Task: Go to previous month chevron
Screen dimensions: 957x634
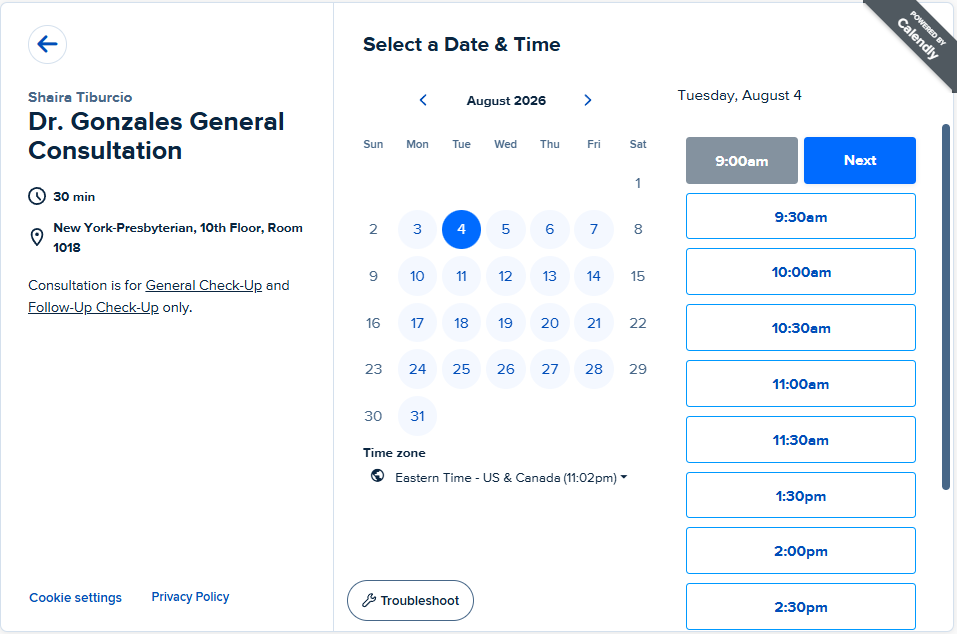Action: click(x=423, y=100)
